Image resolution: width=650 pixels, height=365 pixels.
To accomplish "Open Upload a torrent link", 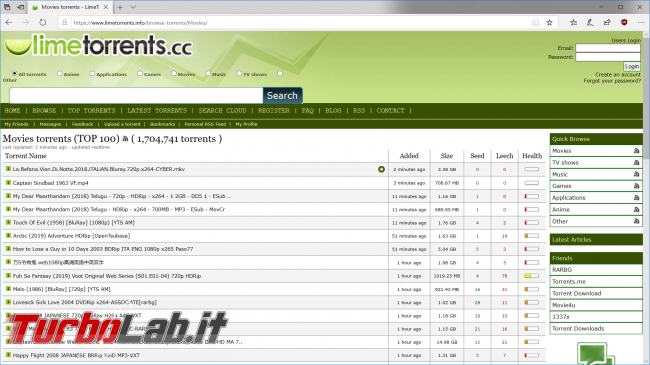I will pos(122,124).
